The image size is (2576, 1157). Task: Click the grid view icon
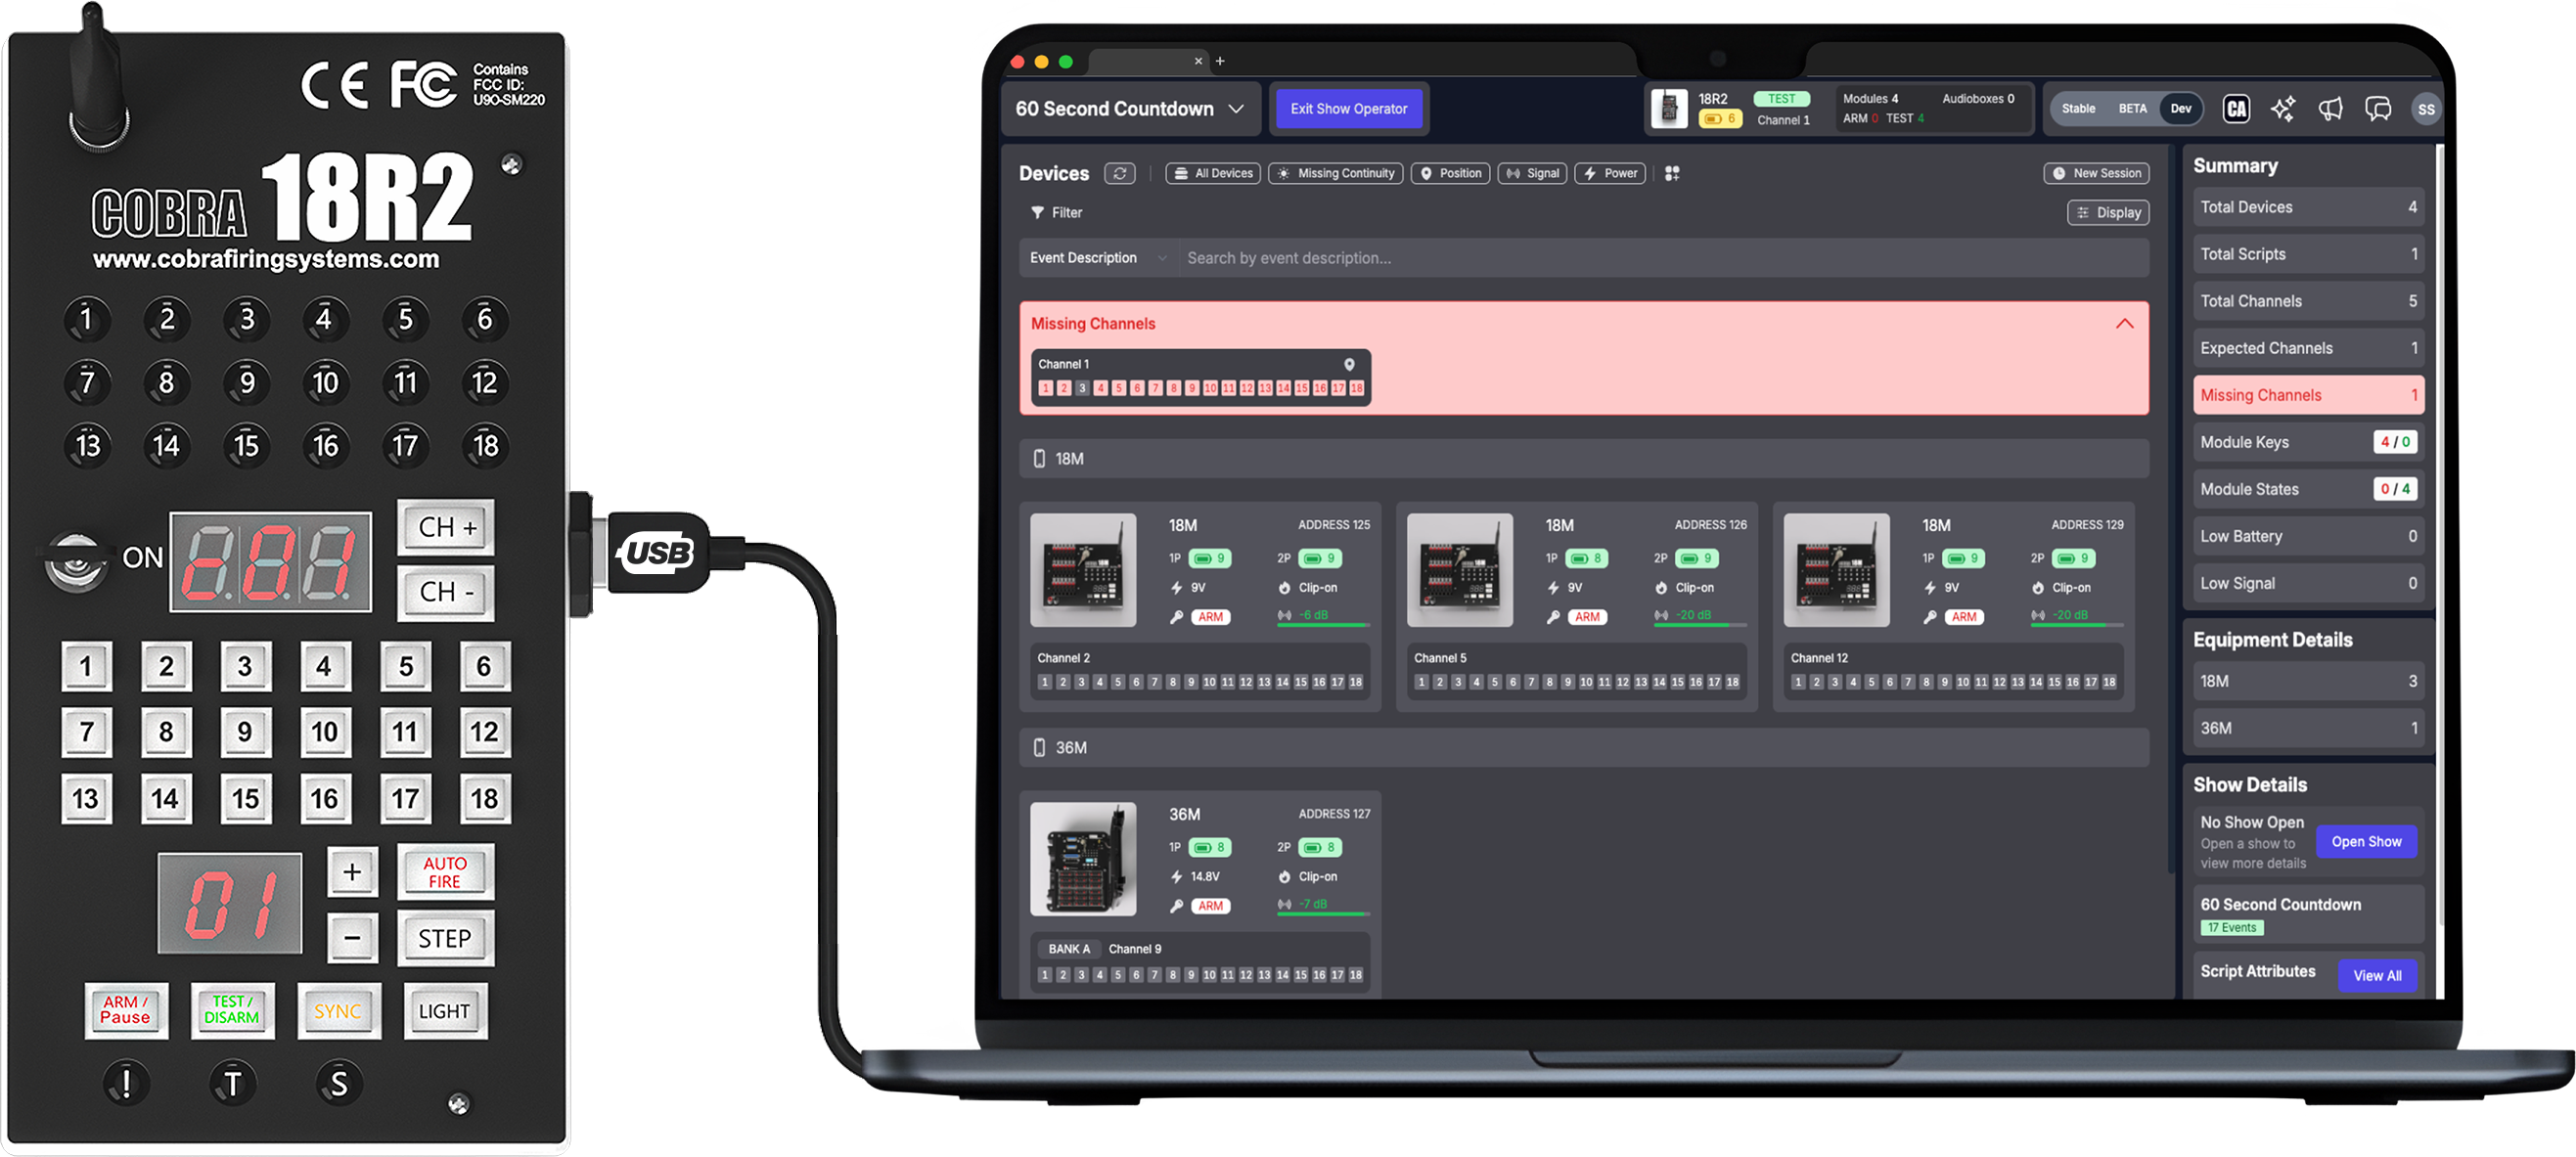1671,173
